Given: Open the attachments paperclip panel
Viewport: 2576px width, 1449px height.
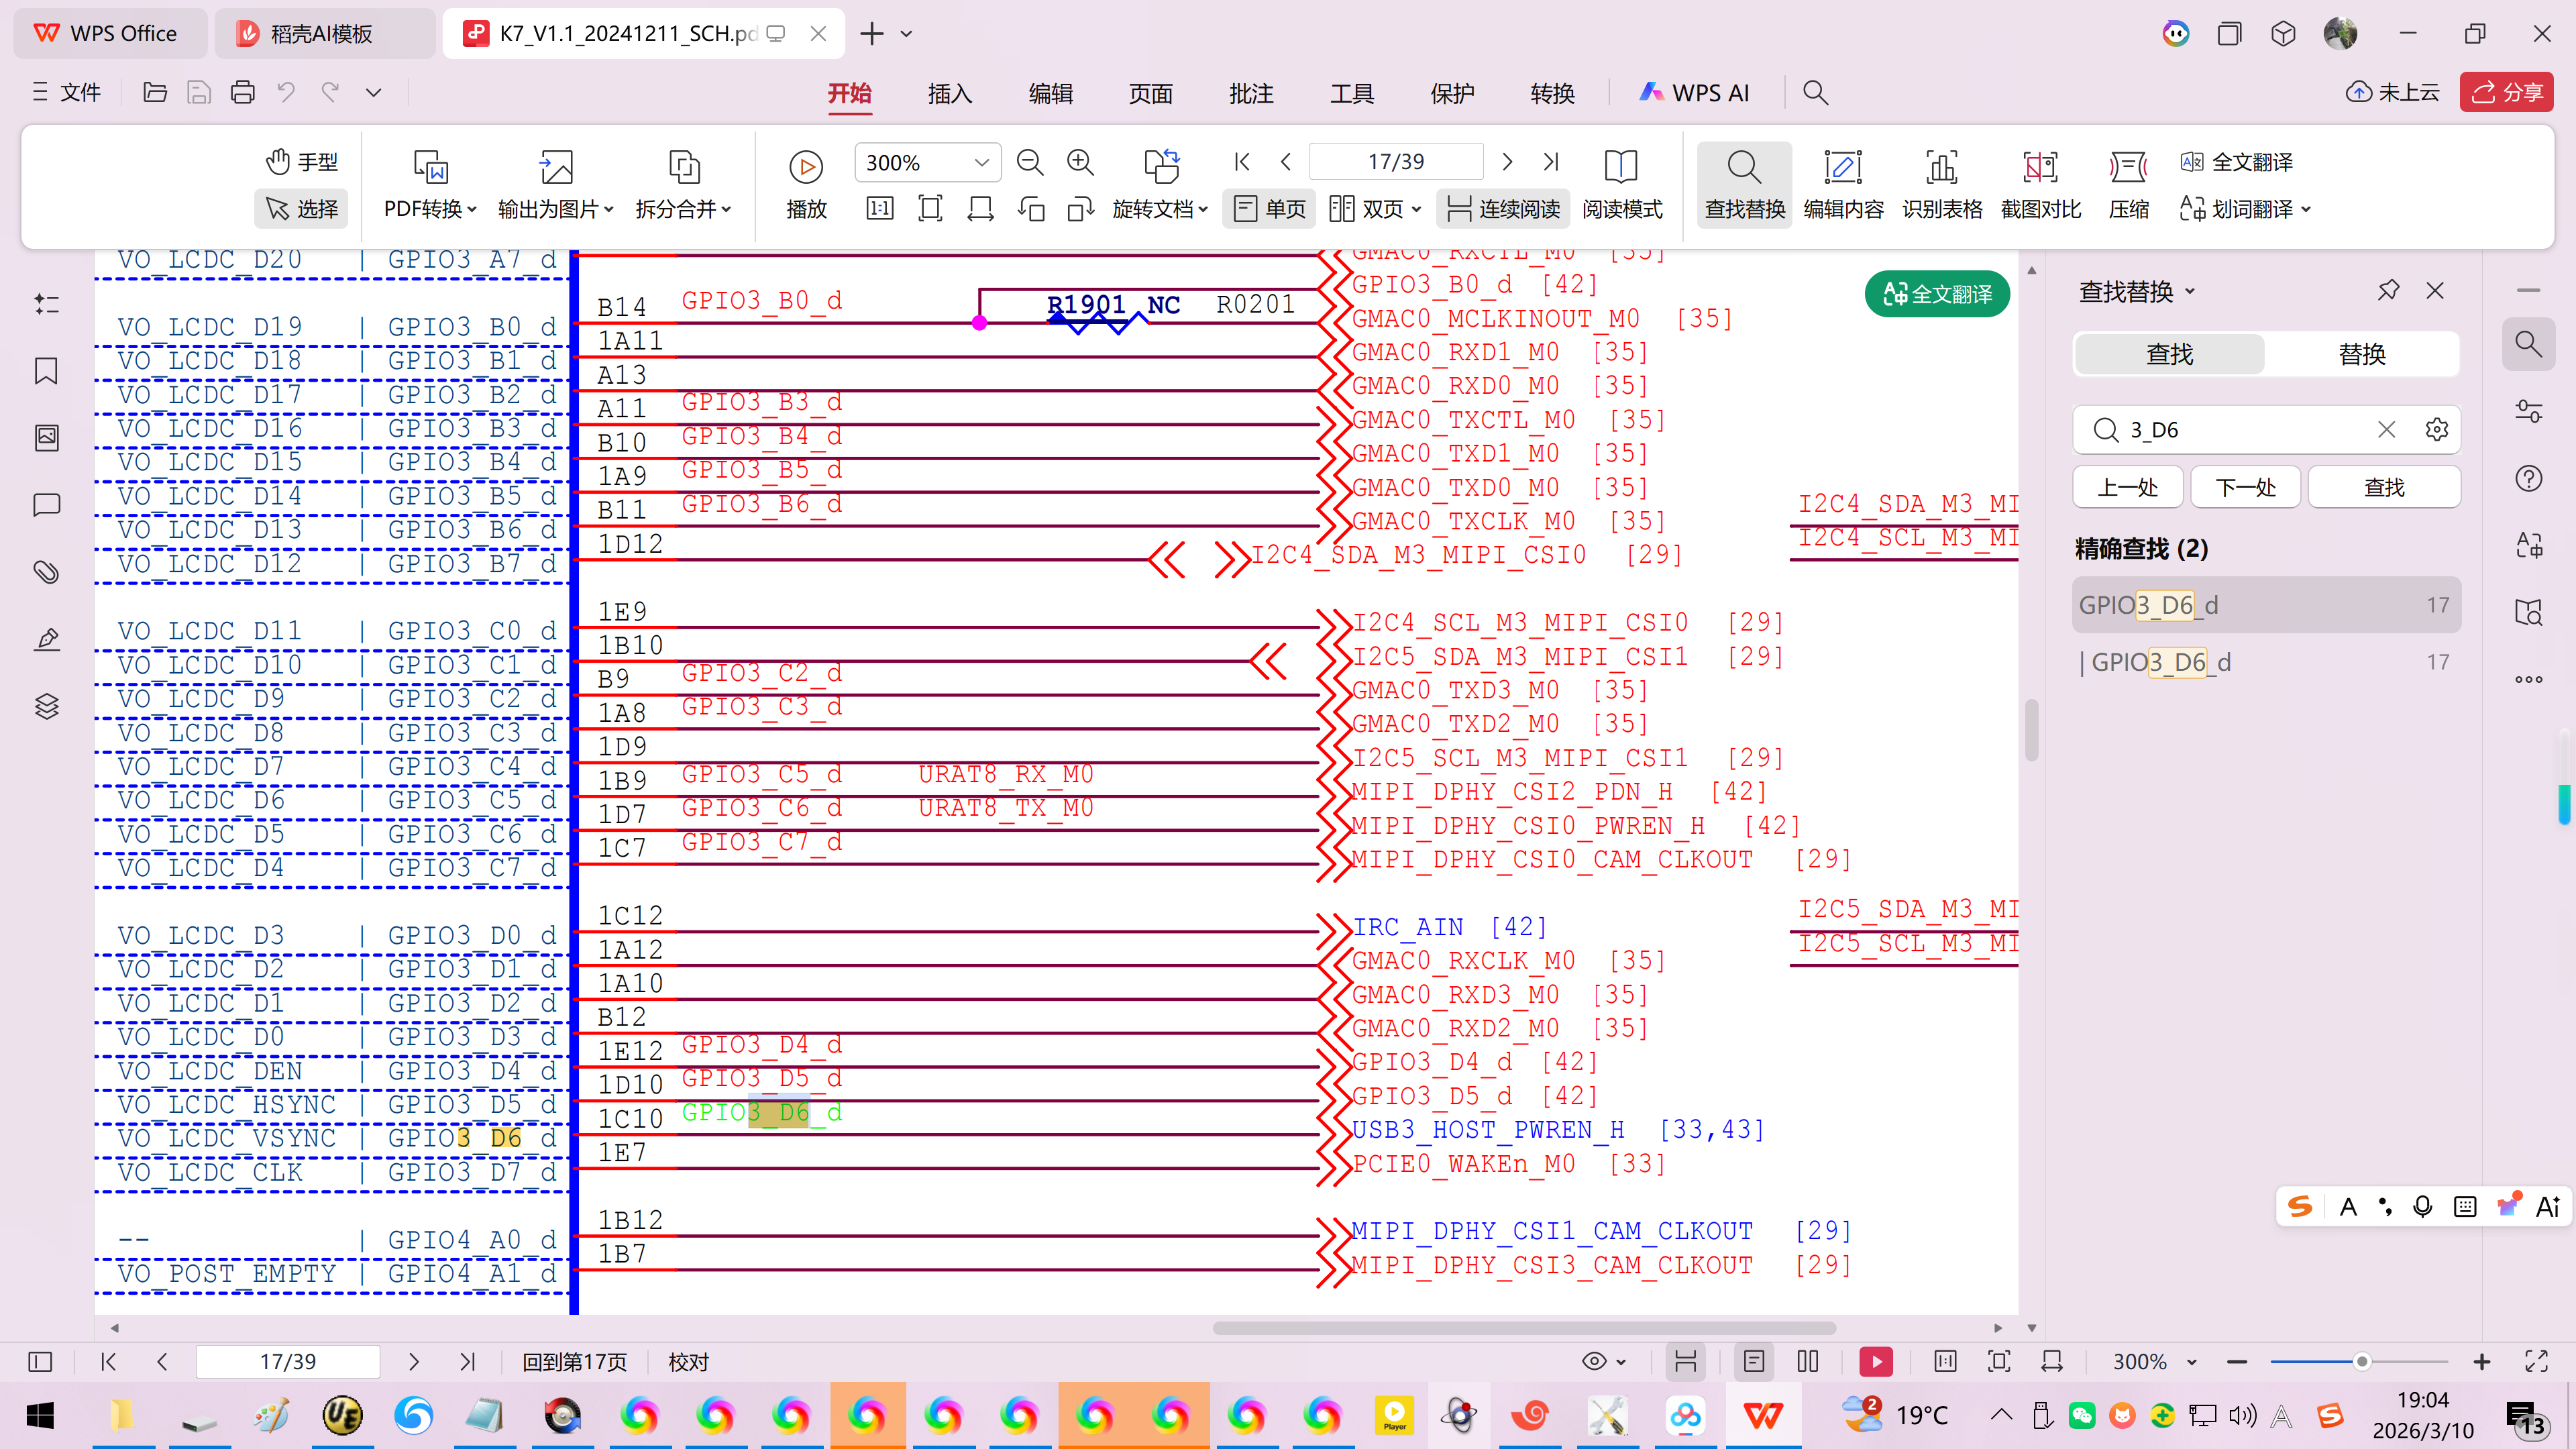Looking at the screenshot, I should click(46, 572).
